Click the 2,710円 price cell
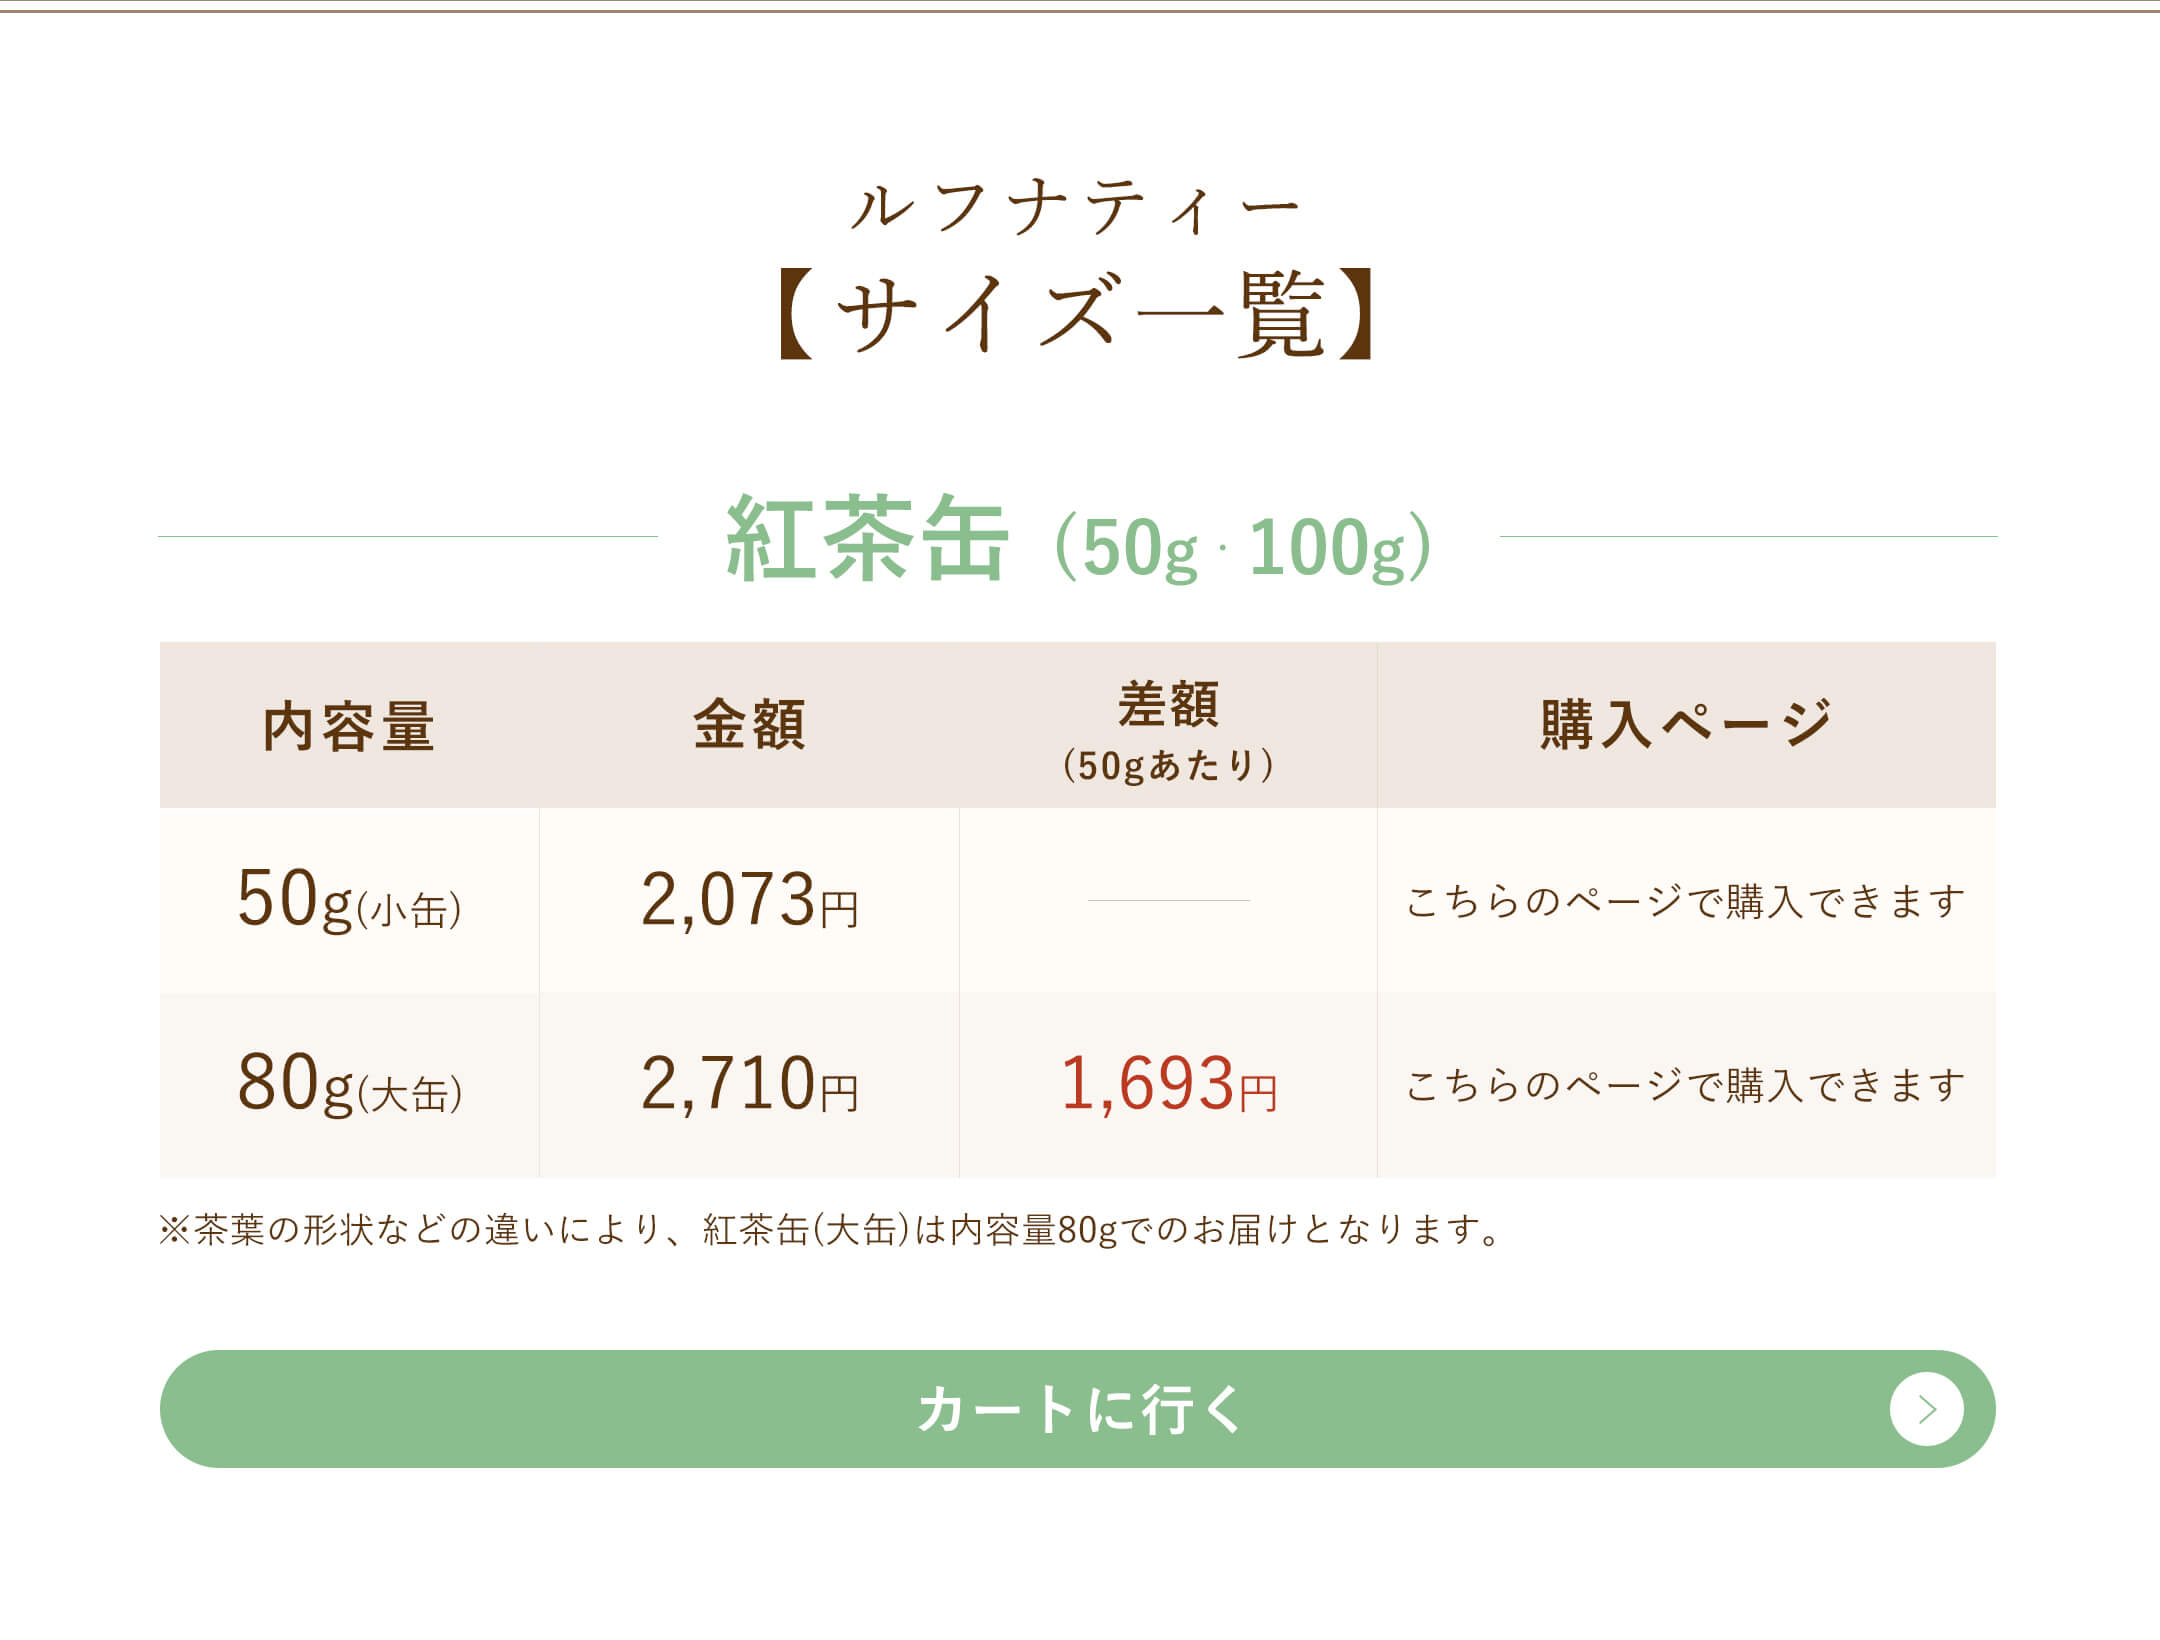The height and width of the screenshot is (1640, 2160). [749, 1084]
